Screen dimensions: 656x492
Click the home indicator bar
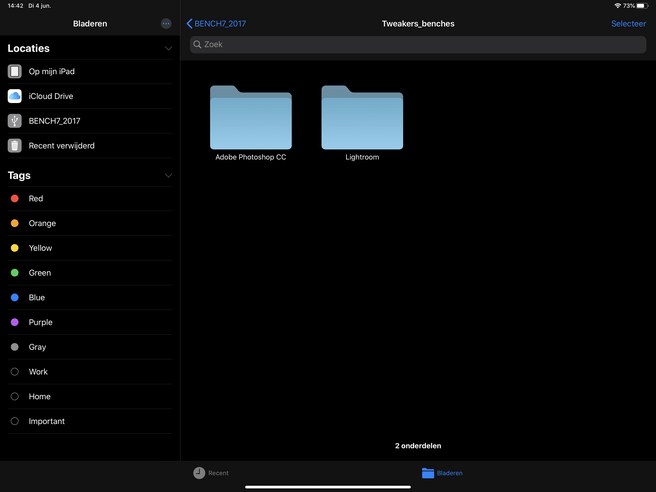pyautogui.click(x=328, y=487)
